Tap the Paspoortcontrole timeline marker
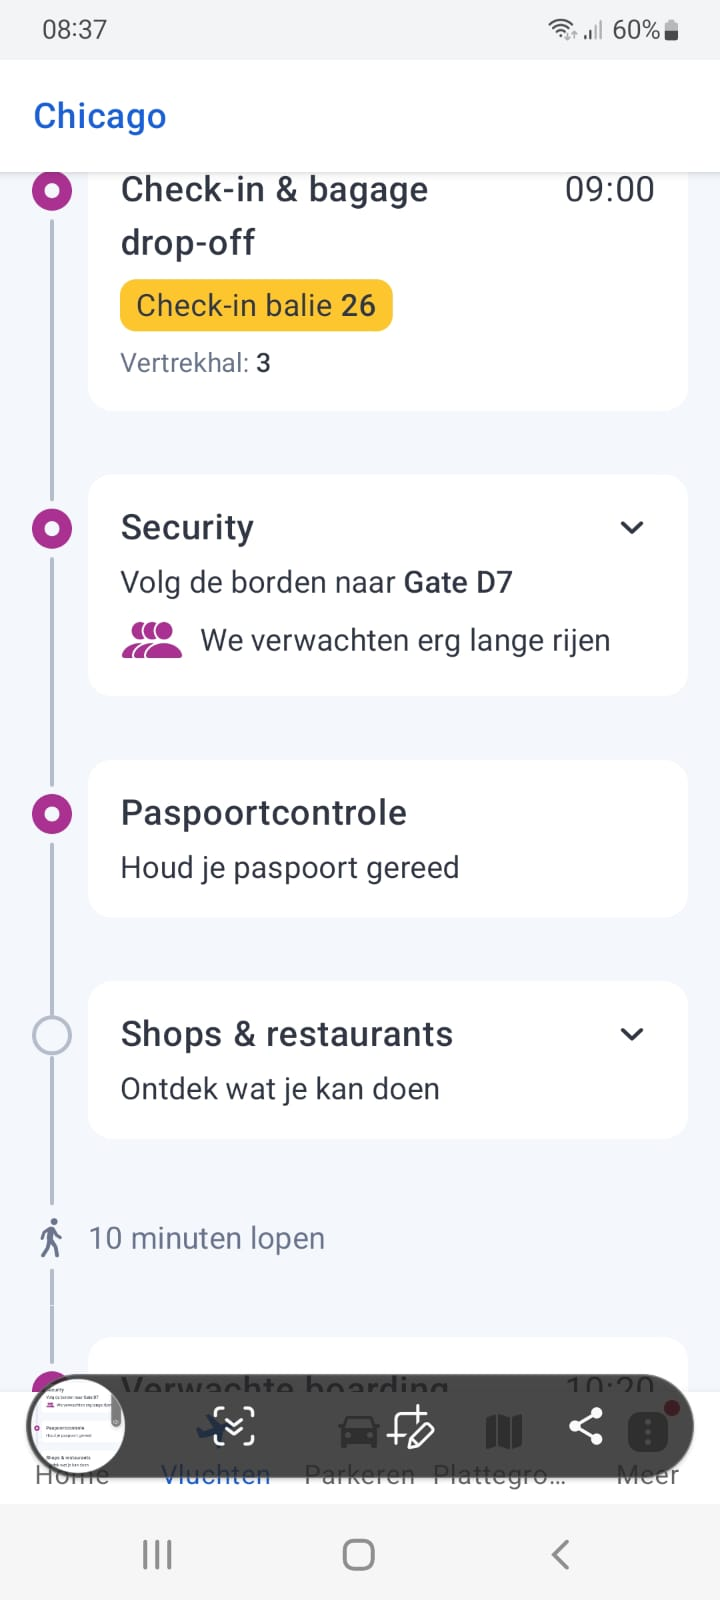The width and height of the screenshot is (720, 1600). point(52,814)
